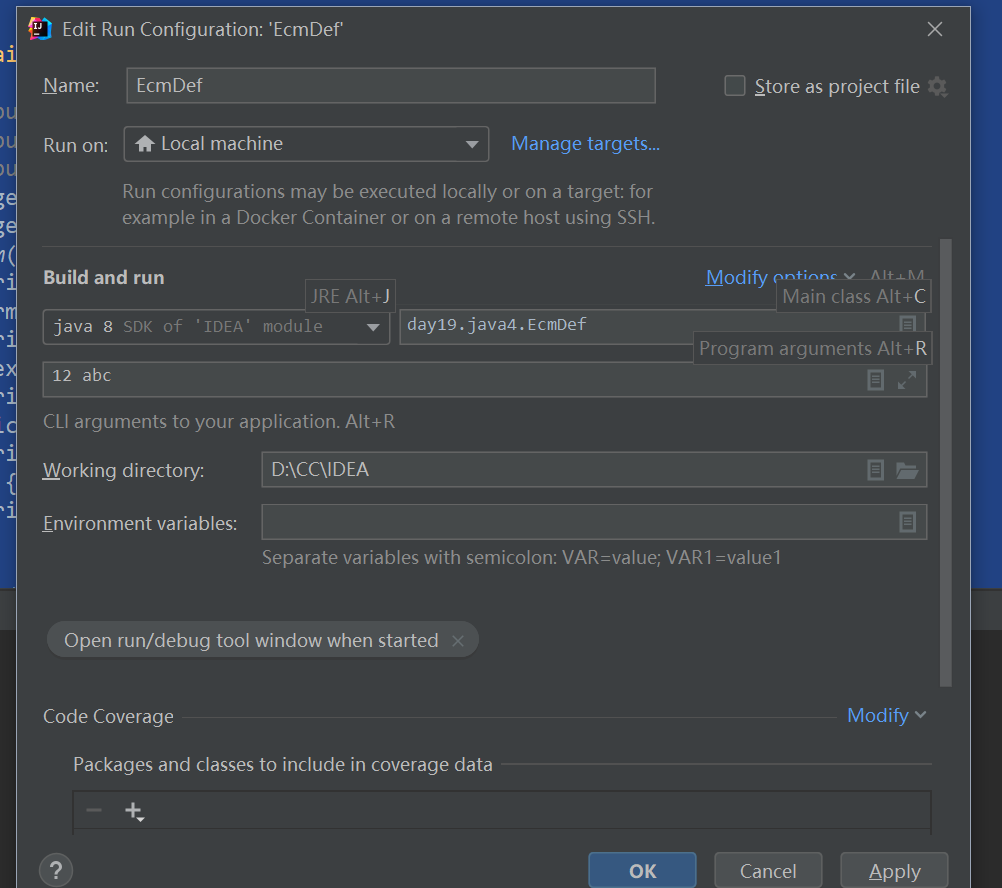
Task: Remove the 'Open run/debug tool window' chip
Action: [458, 641]
